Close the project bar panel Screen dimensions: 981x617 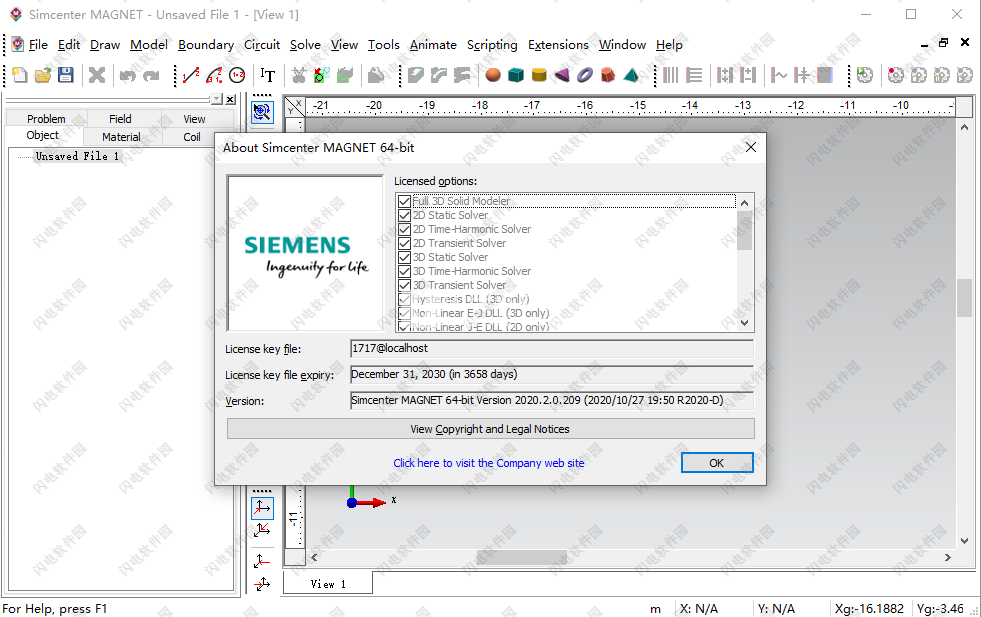point(230,99)
